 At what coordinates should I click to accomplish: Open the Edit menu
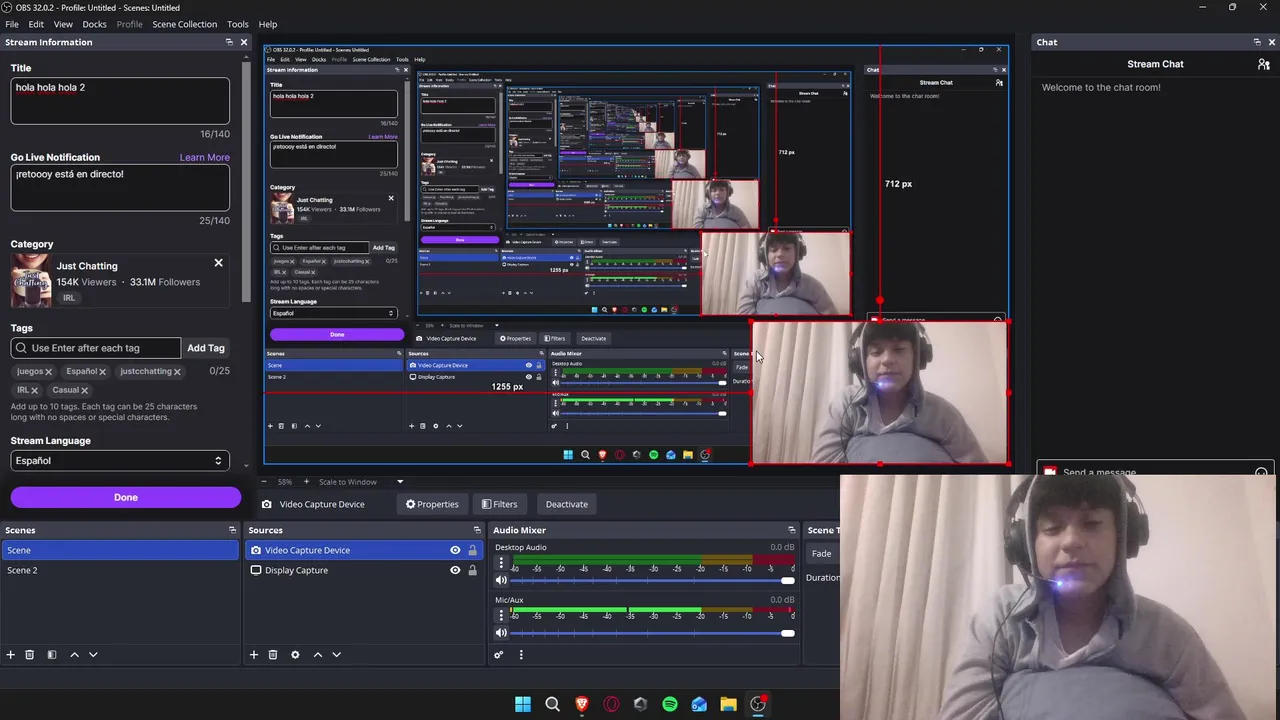coord(36,24)
